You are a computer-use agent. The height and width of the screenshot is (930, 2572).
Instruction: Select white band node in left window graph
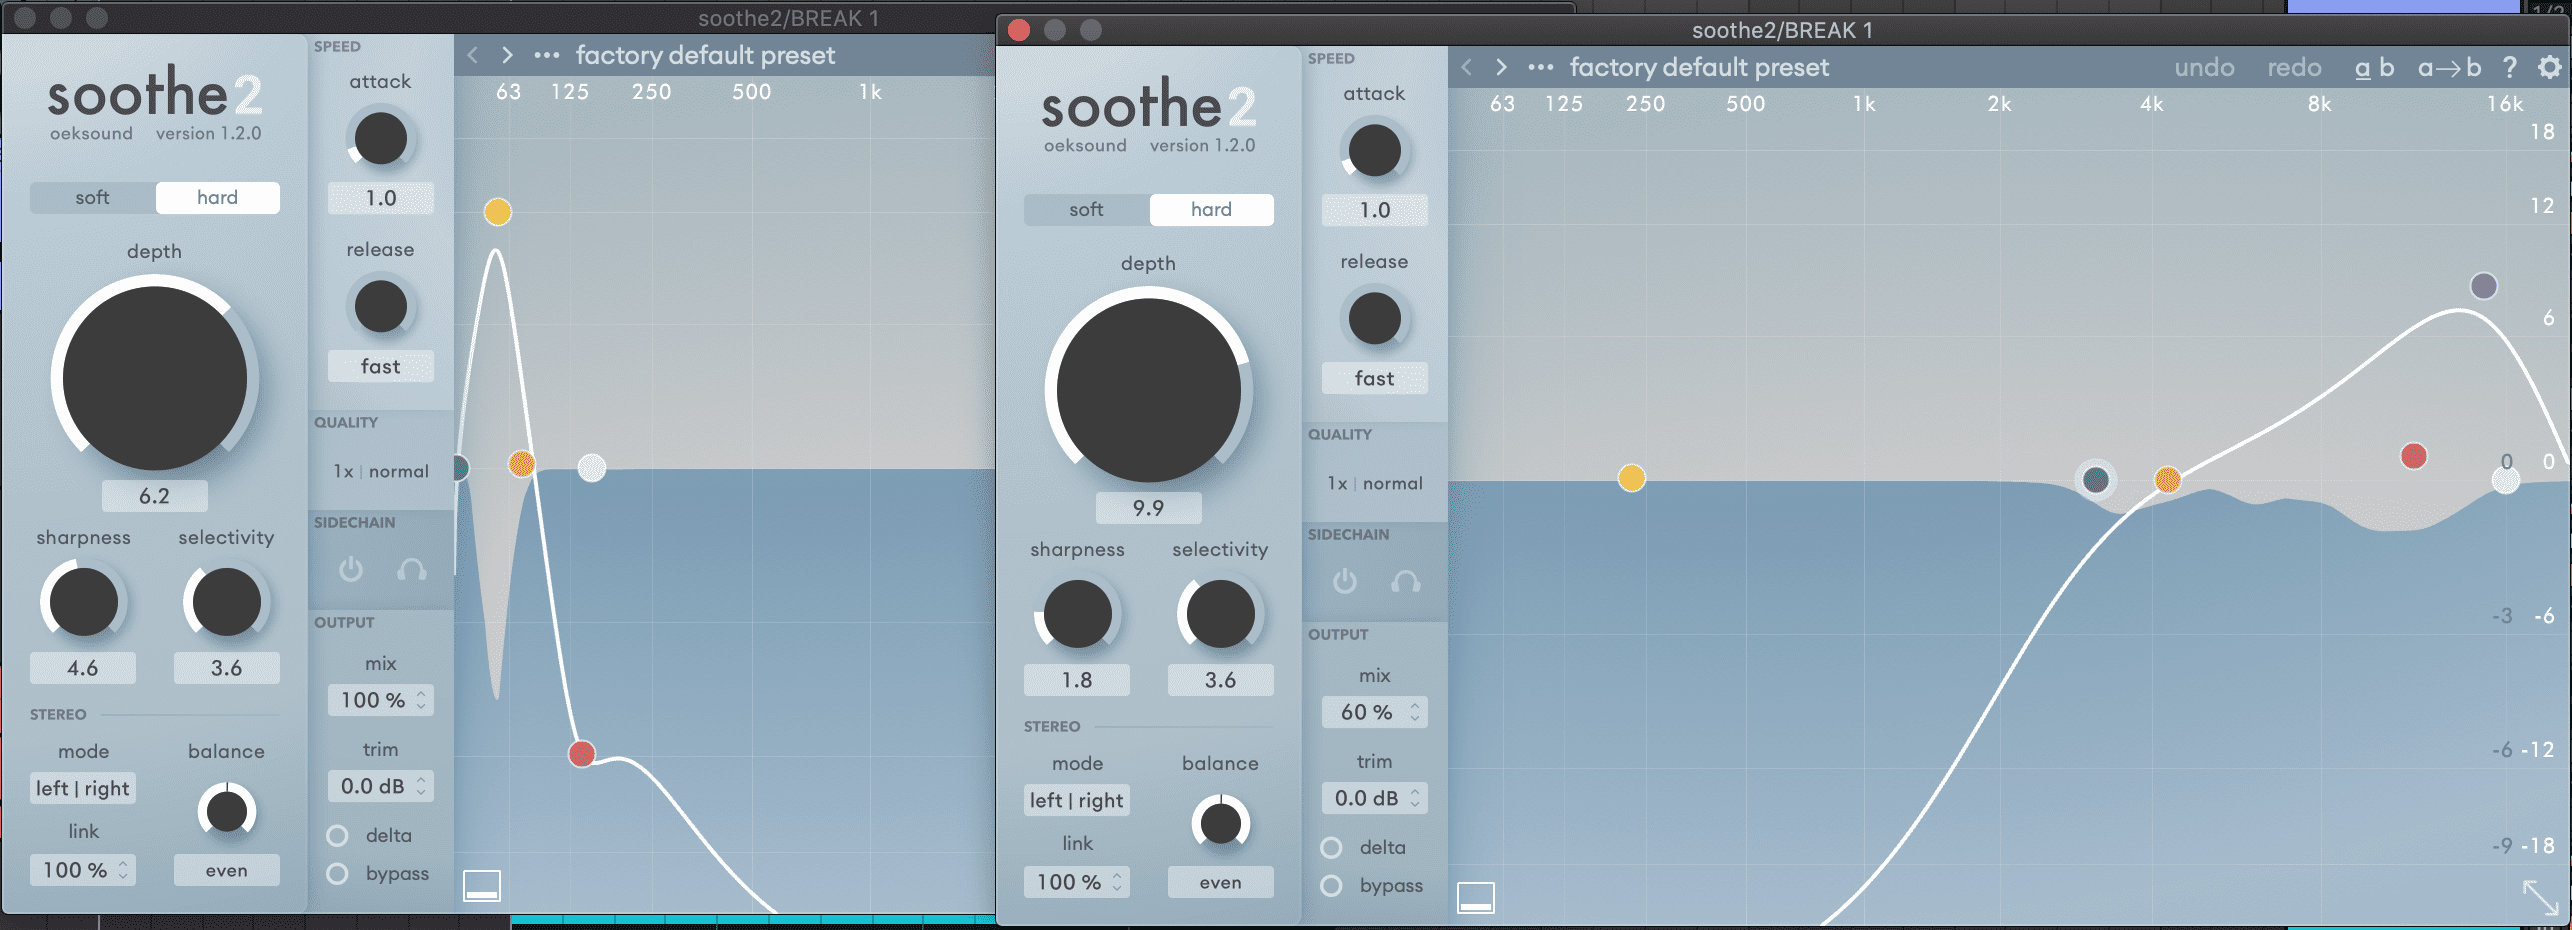click(592, 467)
